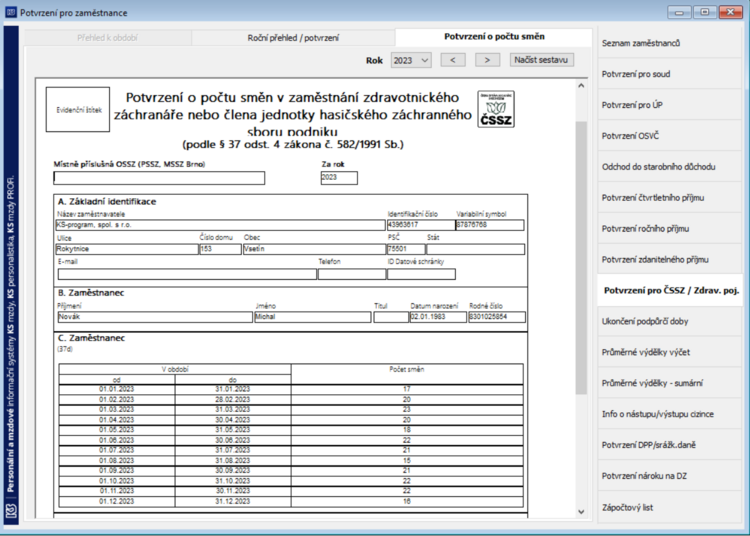Select Info o nástupu/výstupu cizince

tap(669, 414)
